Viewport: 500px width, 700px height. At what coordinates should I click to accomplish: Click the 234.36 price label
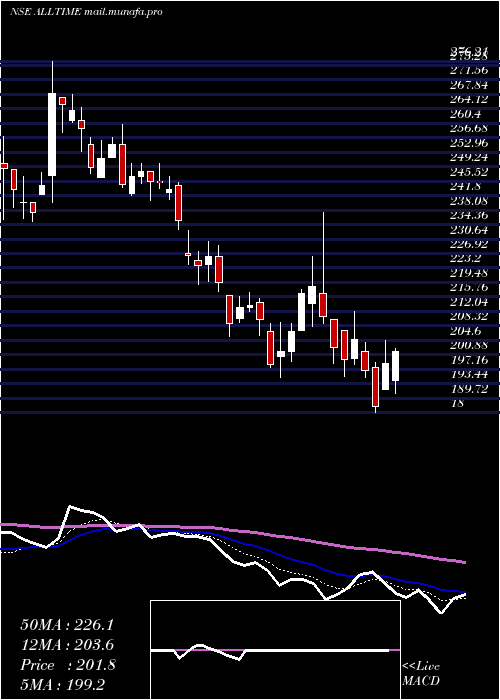[469, 216]
